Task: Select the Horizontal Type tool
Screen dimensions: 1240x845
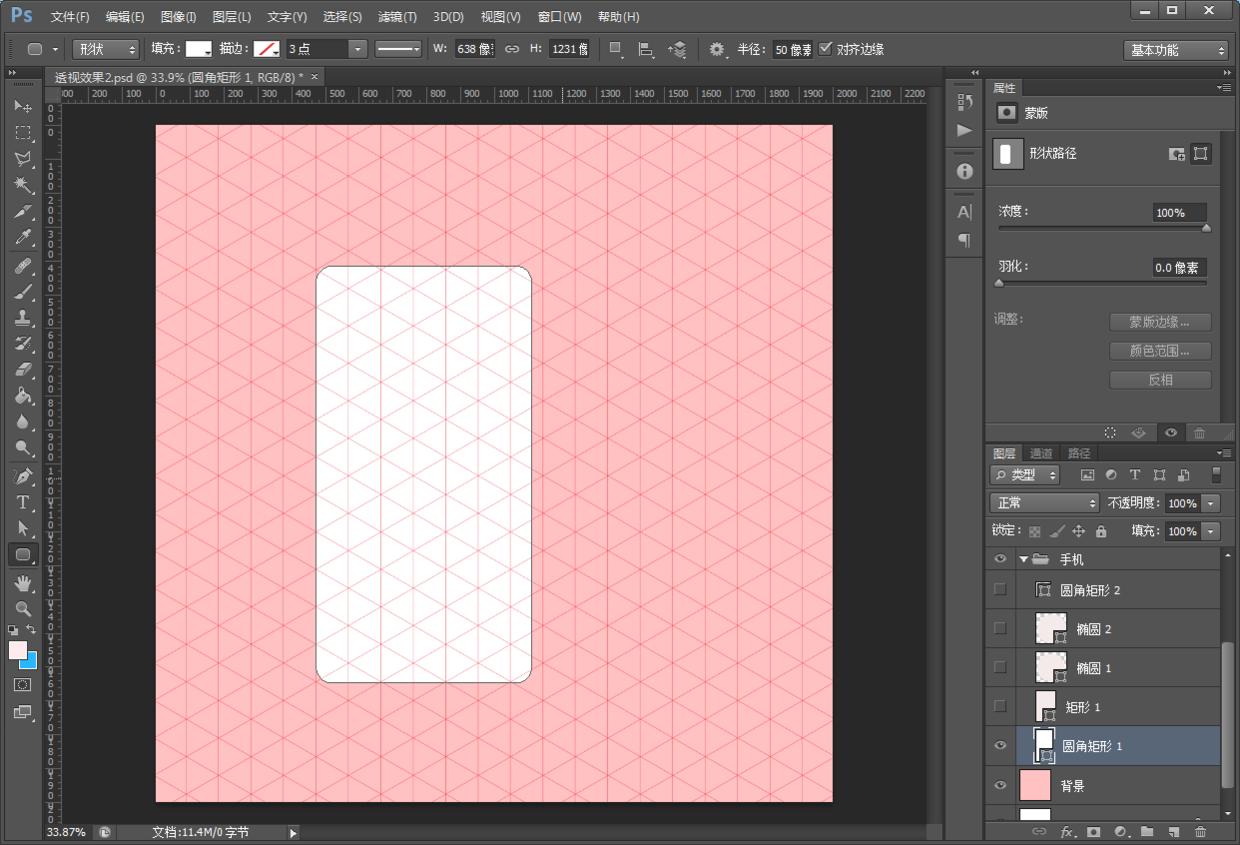Action: 23,502
